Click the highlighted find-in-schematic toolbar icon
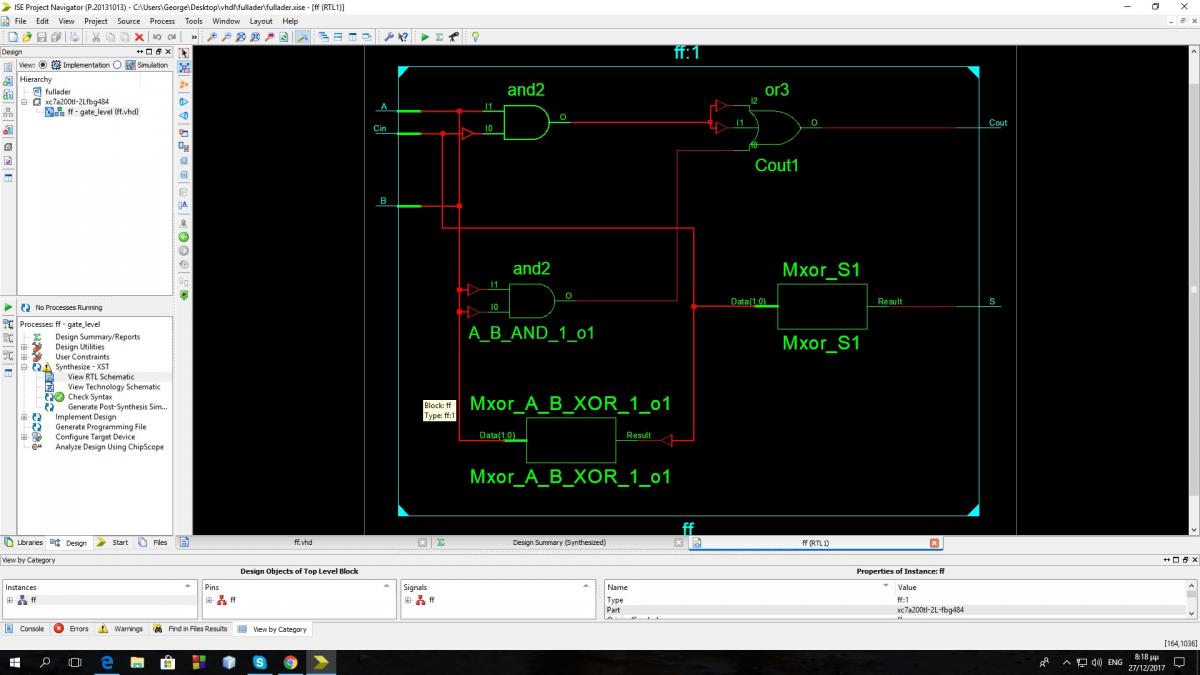This screenshot has width=1200, height=675. [x=302, y=37]
